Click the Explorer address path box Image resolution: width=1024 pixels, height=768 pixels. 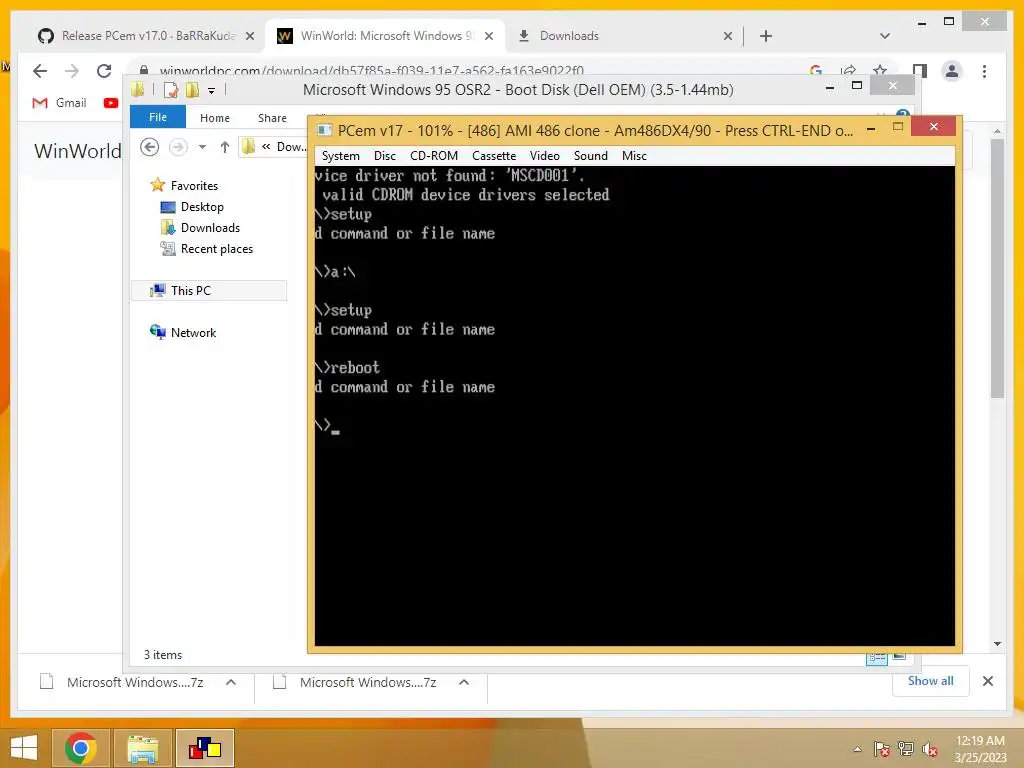274,147
